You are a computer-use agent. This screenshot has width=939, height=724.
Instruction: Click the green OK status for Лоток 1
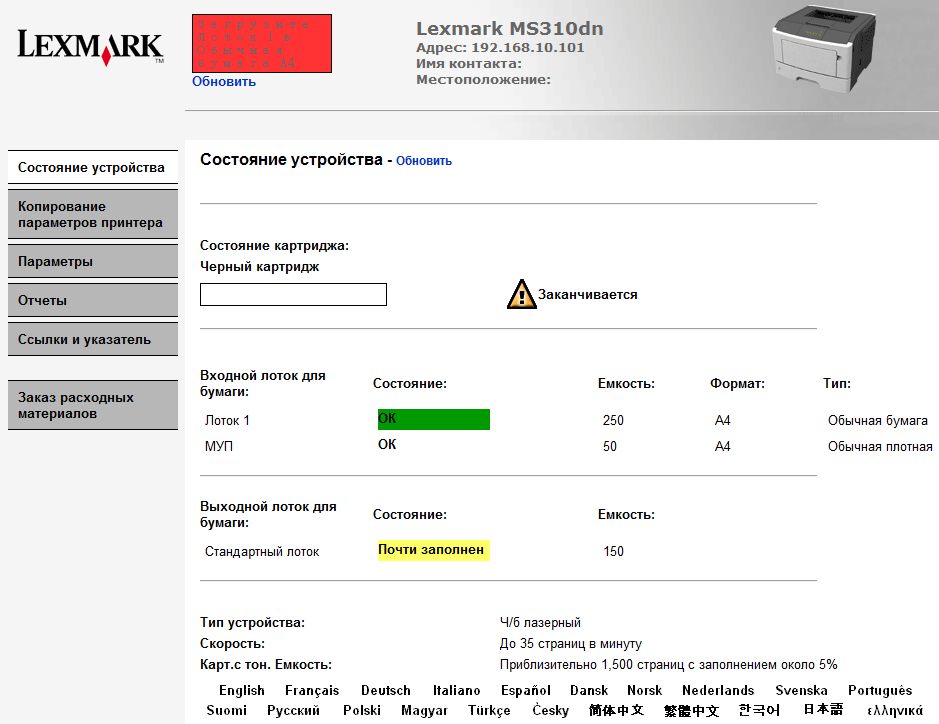pos(434,419)
